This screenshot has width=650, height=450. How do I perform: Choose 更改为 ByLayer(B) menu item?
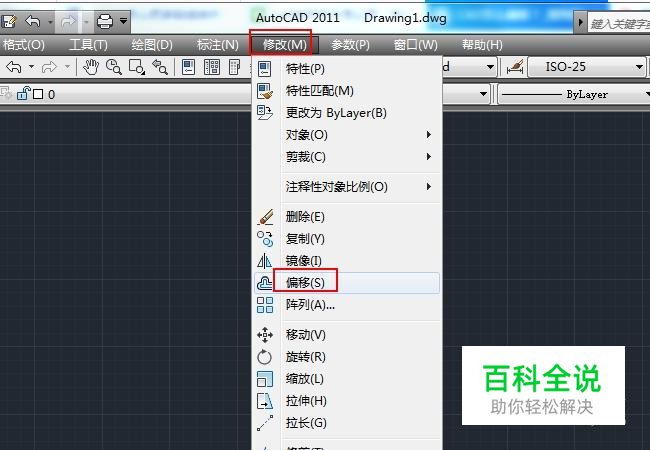coord(347,113)
